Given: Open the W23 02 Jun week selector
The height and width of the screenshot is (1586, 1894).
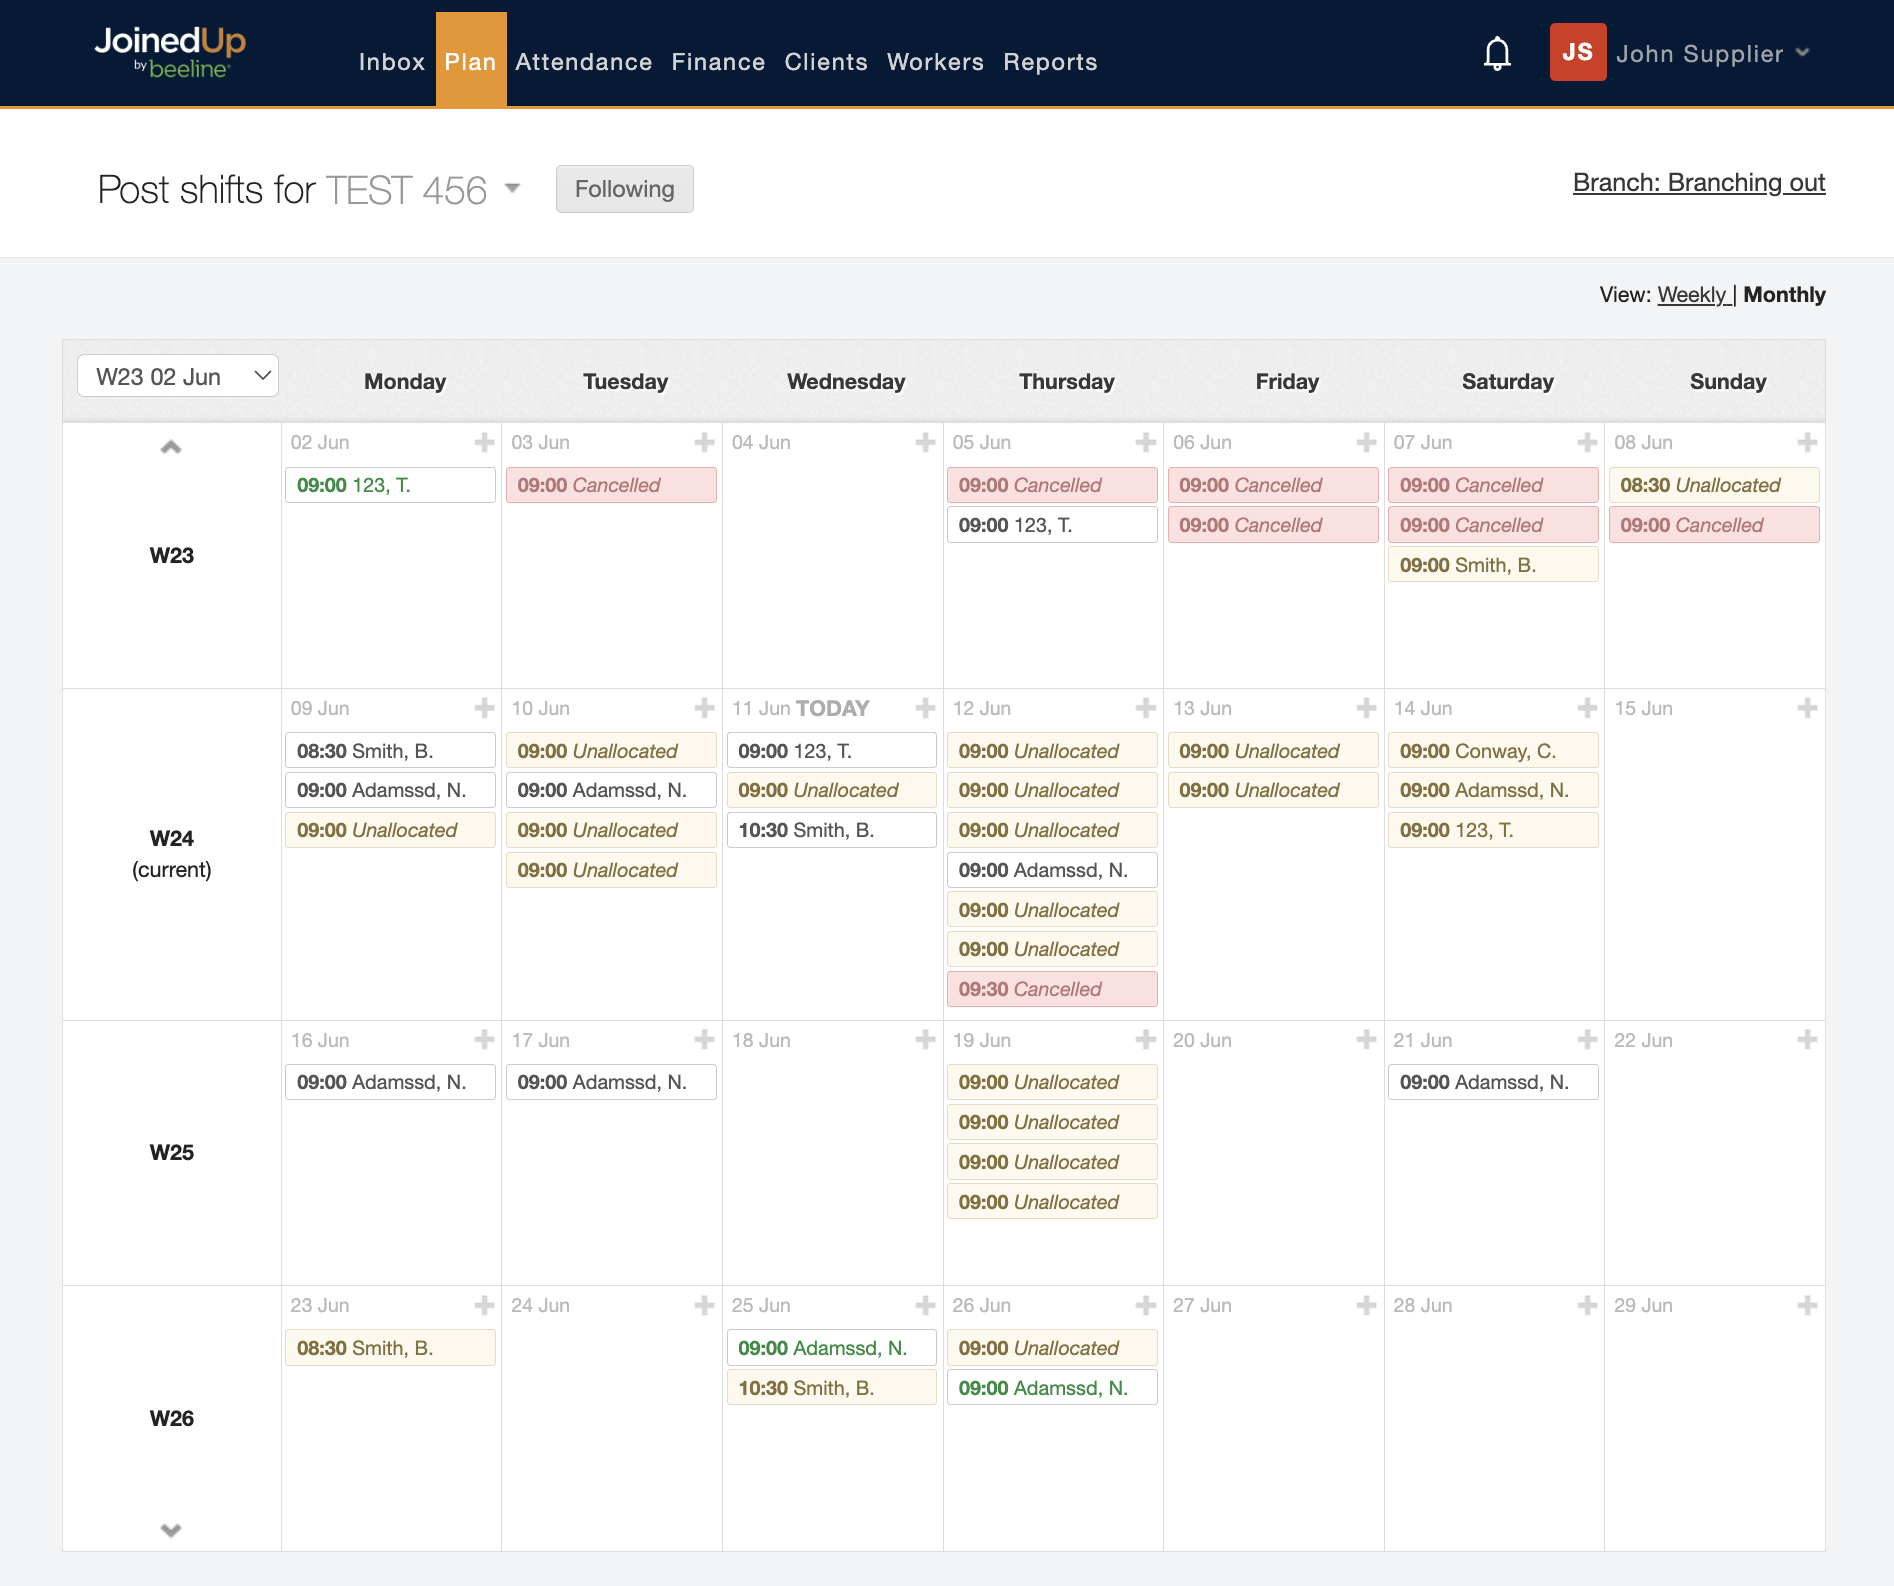Looking at the screenshot, I should [178, 377].
